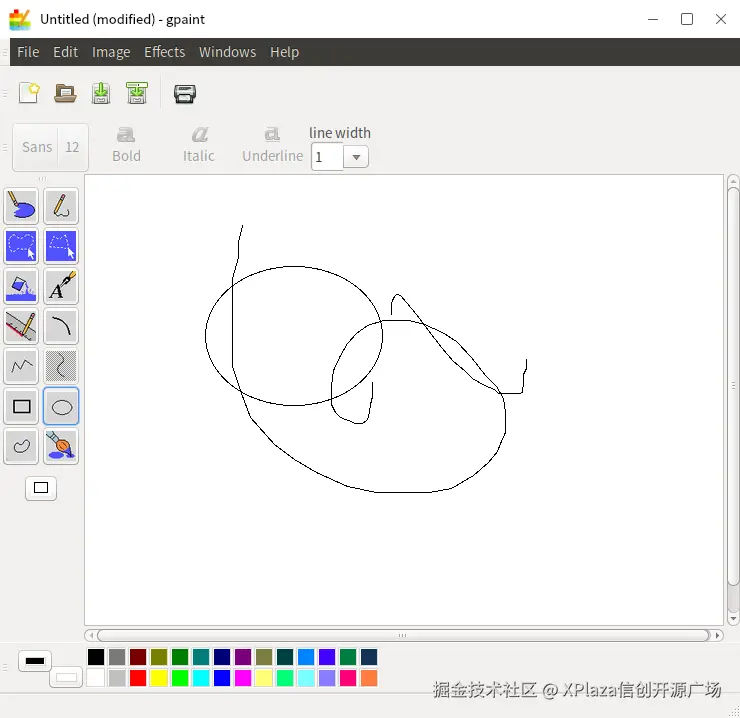The height and width of the screenshot is (718, 740).
Task: Create a new image document
Action: [29, 93]
